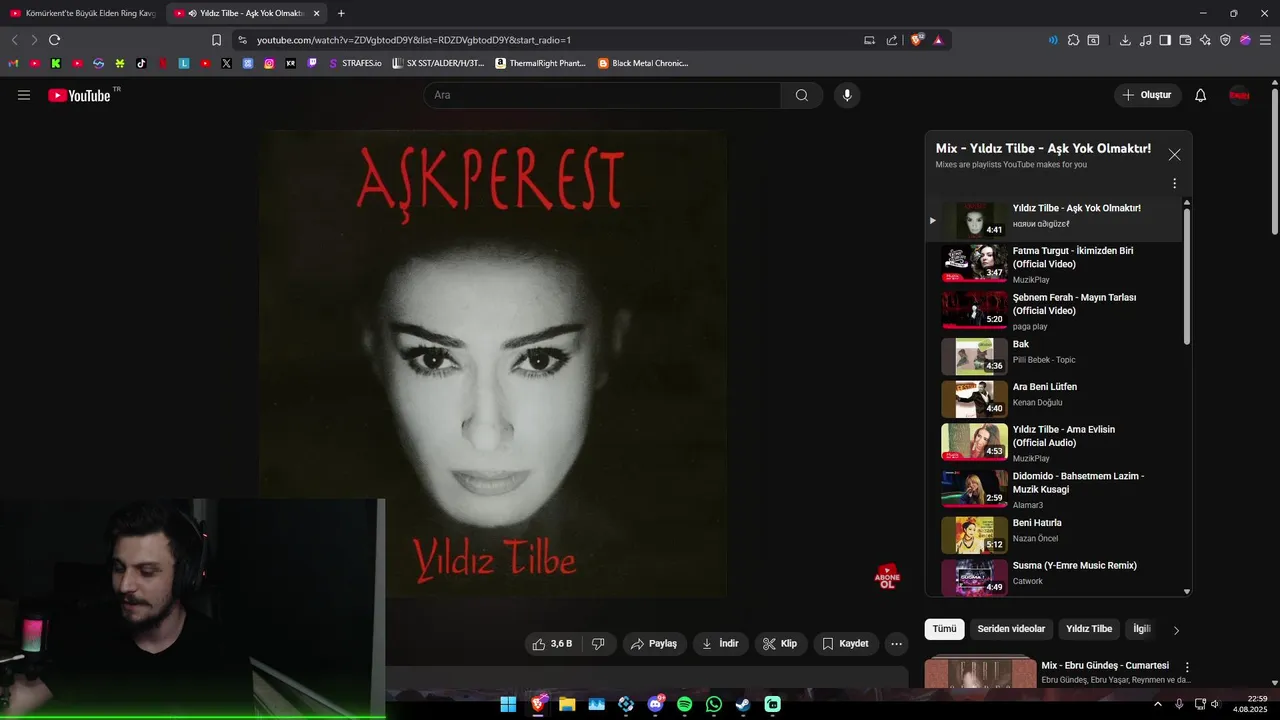Viewport: 1280px width, 720px height.
Task: Open the TikTok bookmark
Action: (141, 63)
